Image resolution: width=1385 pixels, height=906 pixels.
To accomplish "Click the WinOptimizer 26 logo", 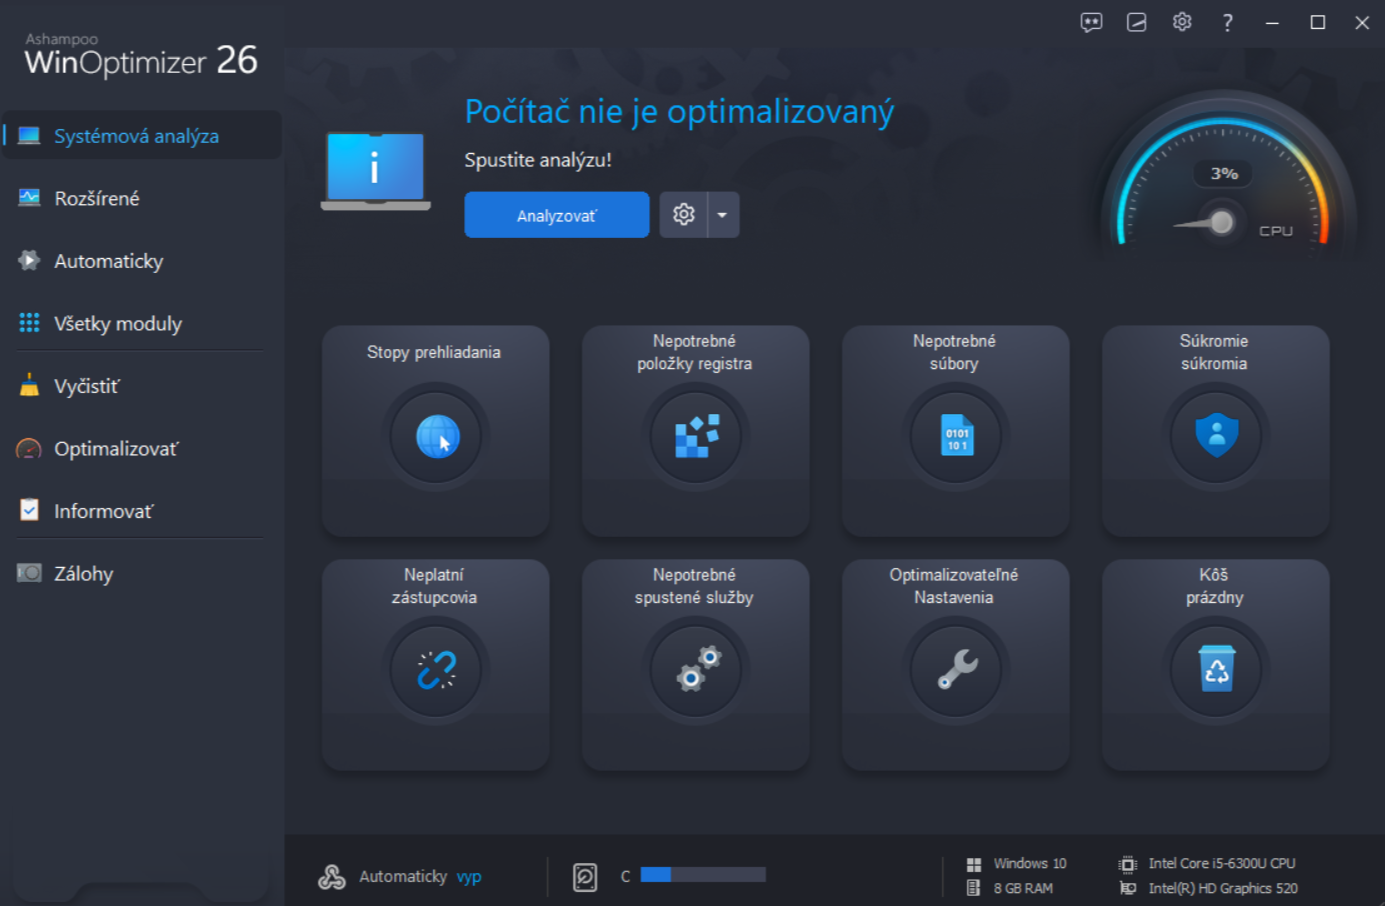I will click(141, 55).
